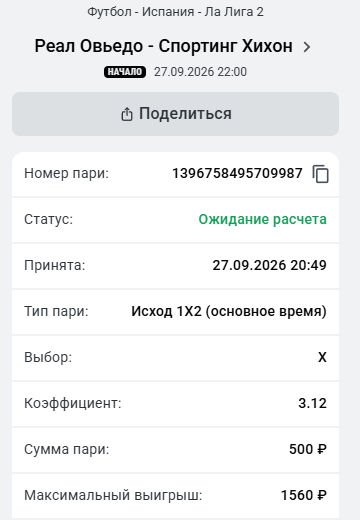Click the match start time 27.09.2026 22:00
360x520 pixels.
point(200,72)
